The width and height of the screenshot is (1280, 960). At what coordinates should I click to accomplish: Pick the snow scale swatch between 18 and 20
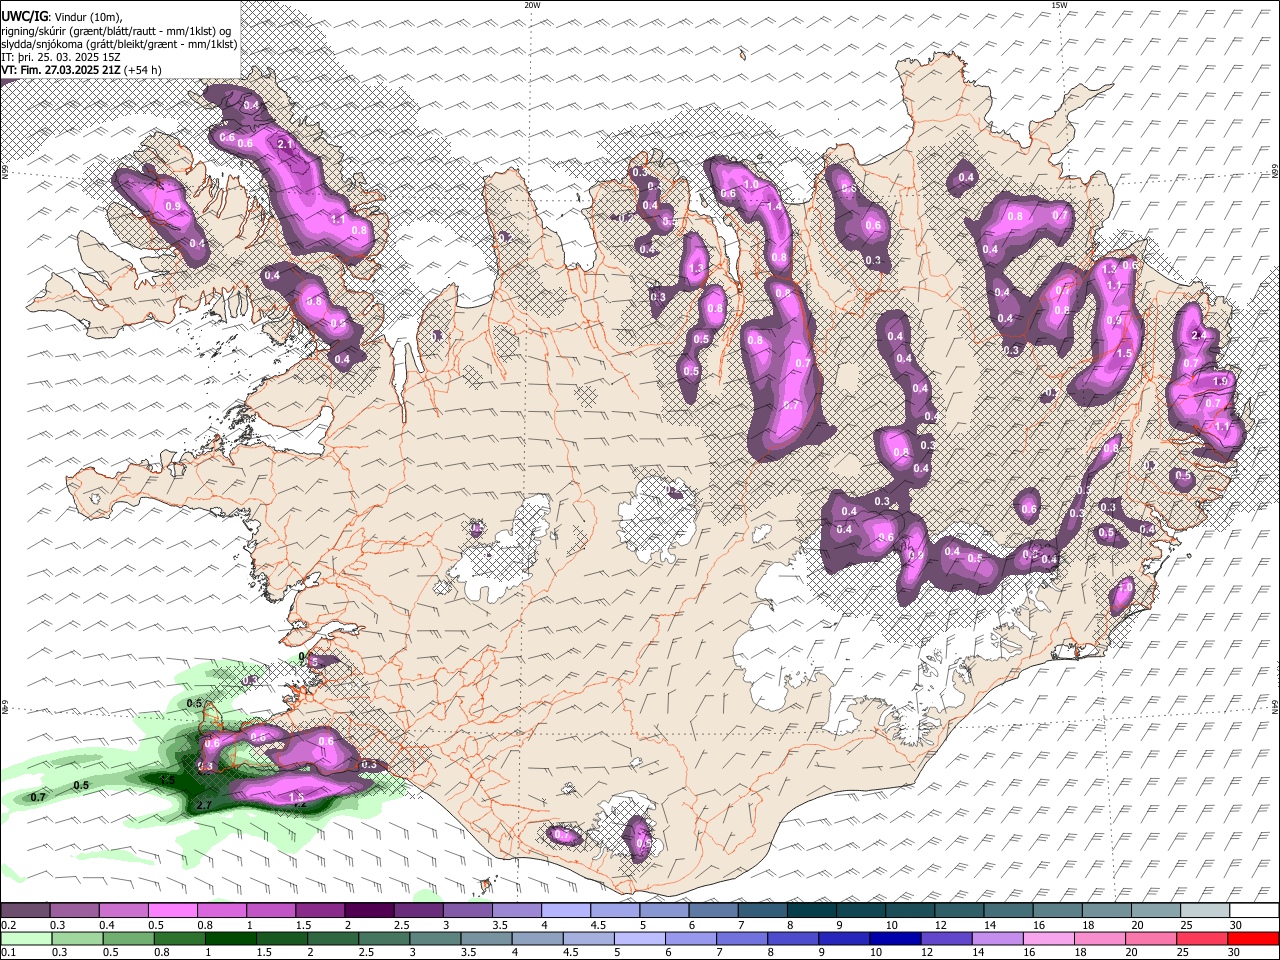click(x=1107, y=910)
